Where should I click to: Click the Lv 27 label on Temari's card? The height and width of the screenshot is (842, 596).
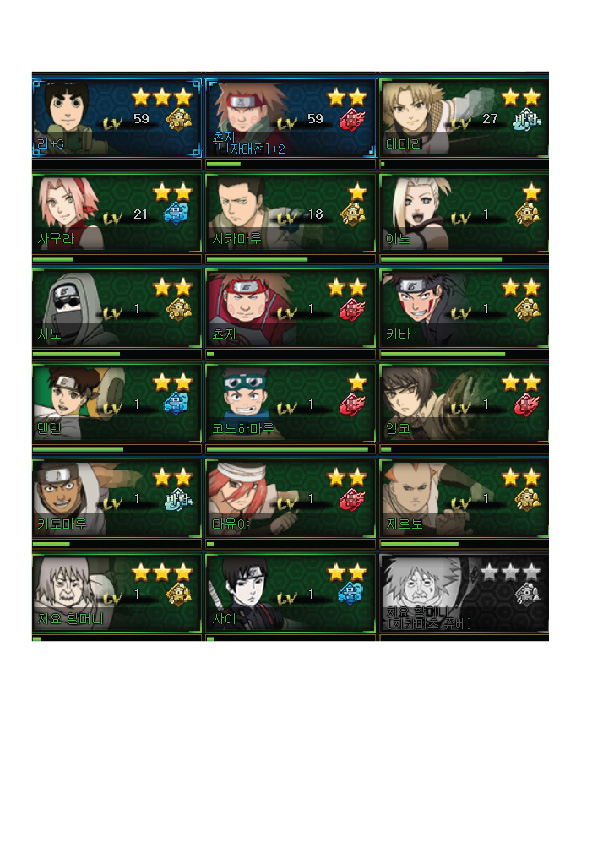point(474,119)
